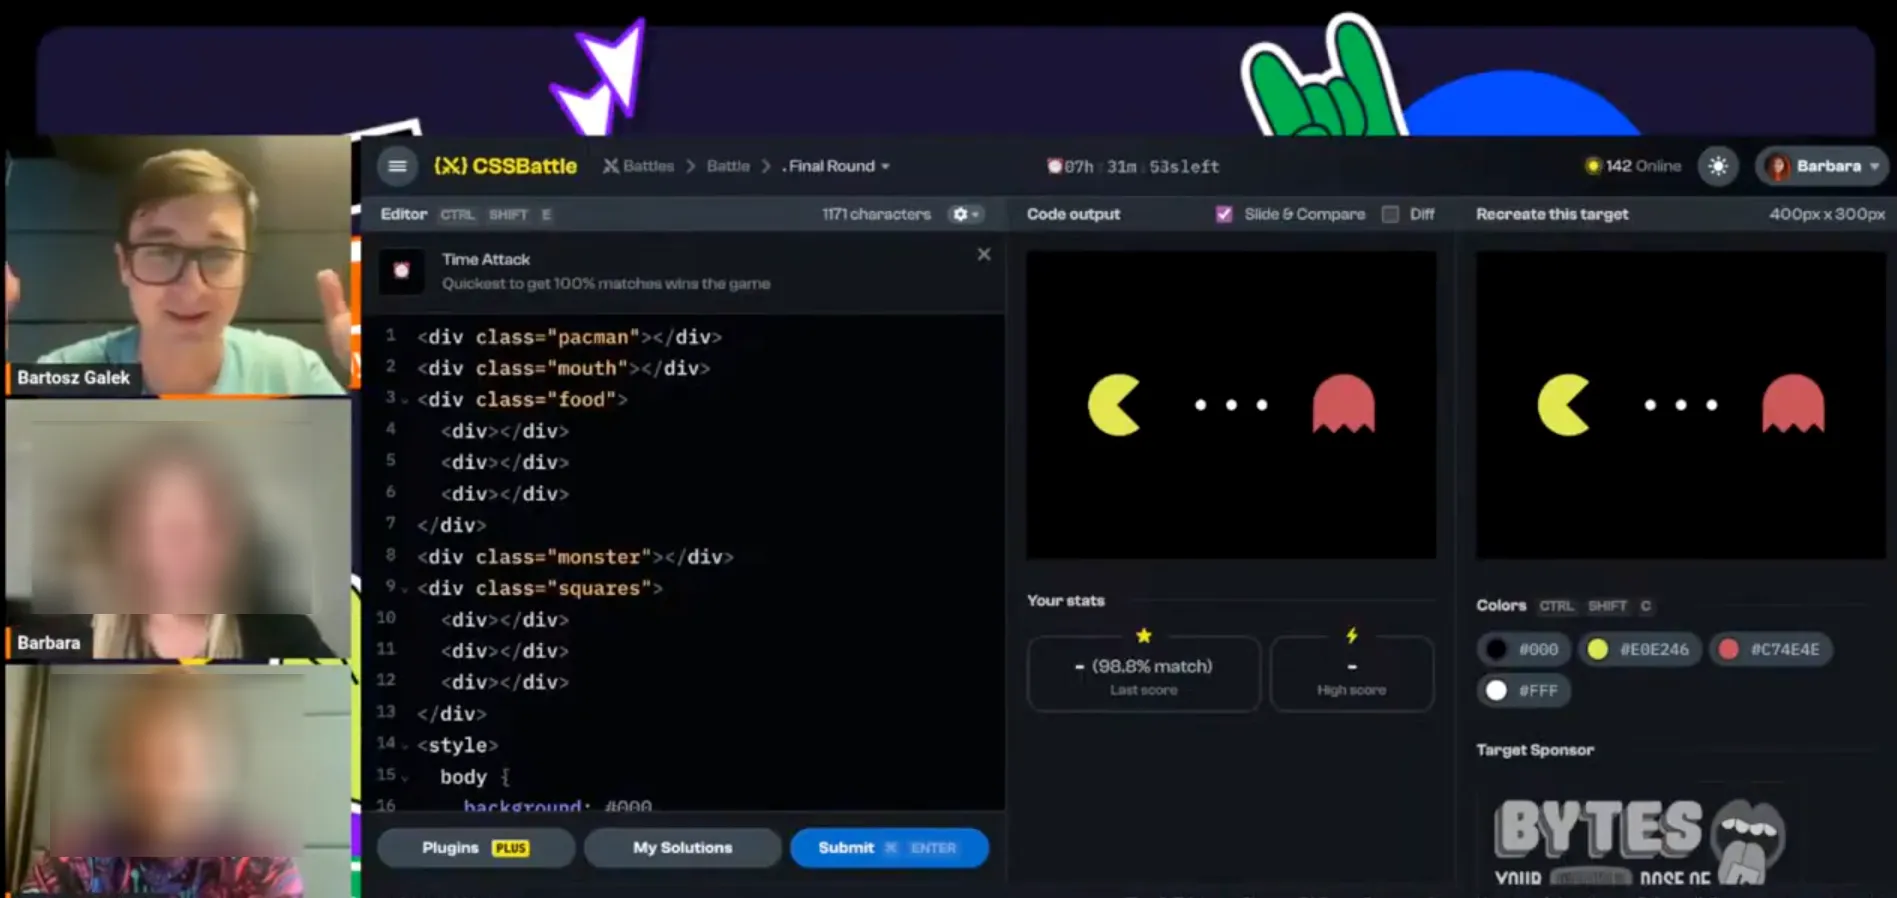Open the hamburger menu button

tap(397, 166)
